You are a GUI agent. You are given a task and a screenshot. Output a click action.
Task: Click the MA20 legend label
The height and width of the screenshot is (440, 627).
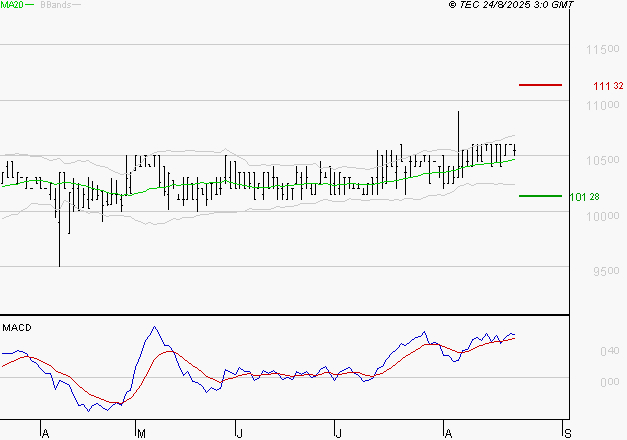point(11,5)
